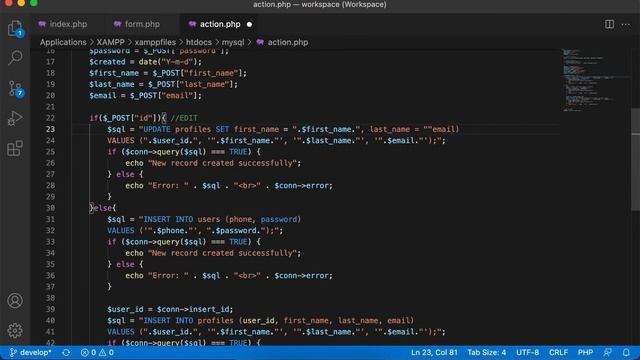Click the feedback icon in status bar
Screen dimensions: 640x360
pyautogui.click(x=608, y=352)
